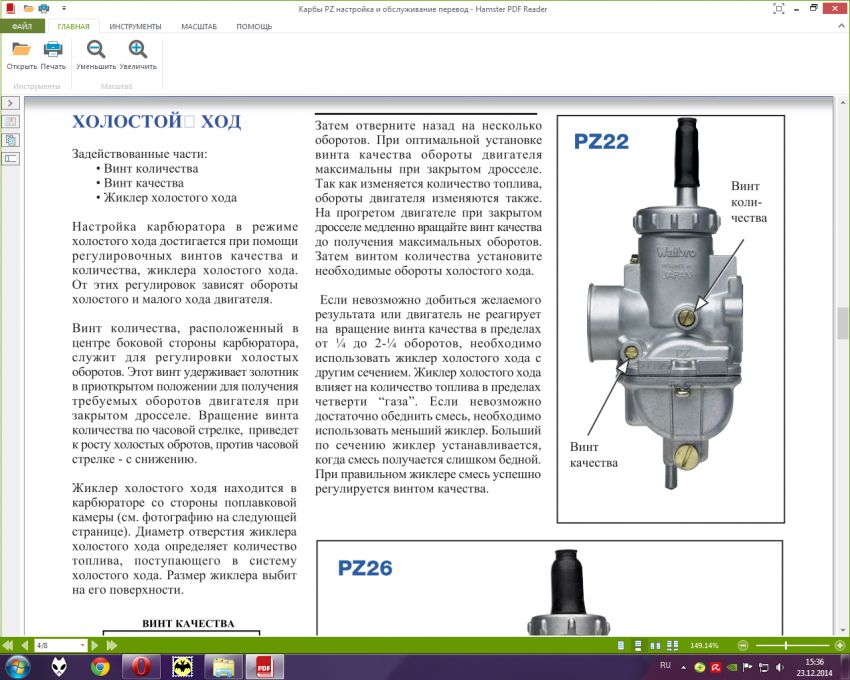850x680 pixels.
Task: Click red Hamster PDF app icon in title bar
Action: [10, 8]
